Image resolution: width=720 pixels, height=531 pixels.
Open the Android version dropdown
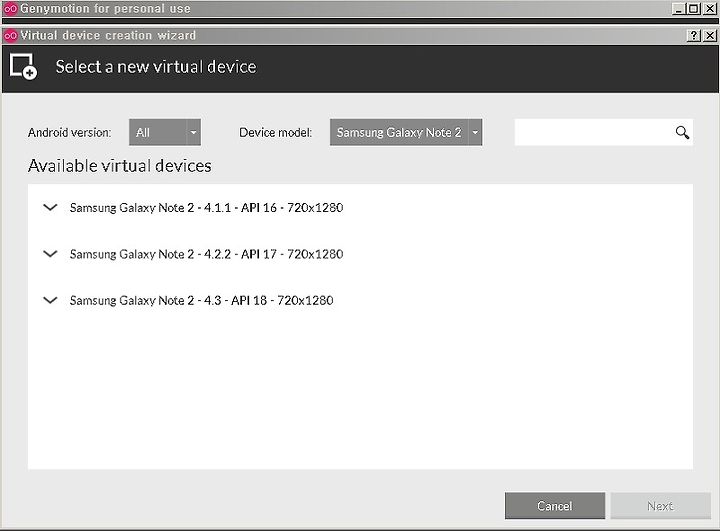click(x=165, y=132)
